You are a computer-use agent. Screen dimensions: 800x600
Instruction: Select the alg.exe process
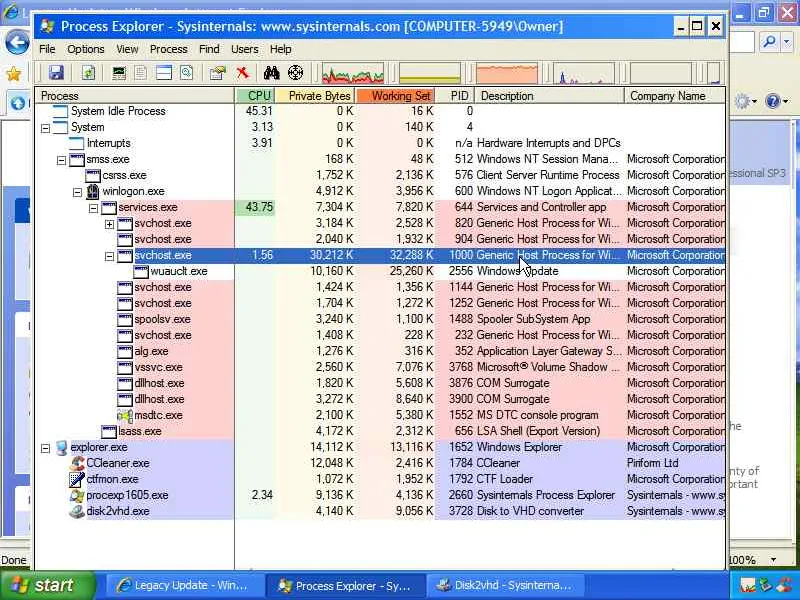tap(380, 351)
